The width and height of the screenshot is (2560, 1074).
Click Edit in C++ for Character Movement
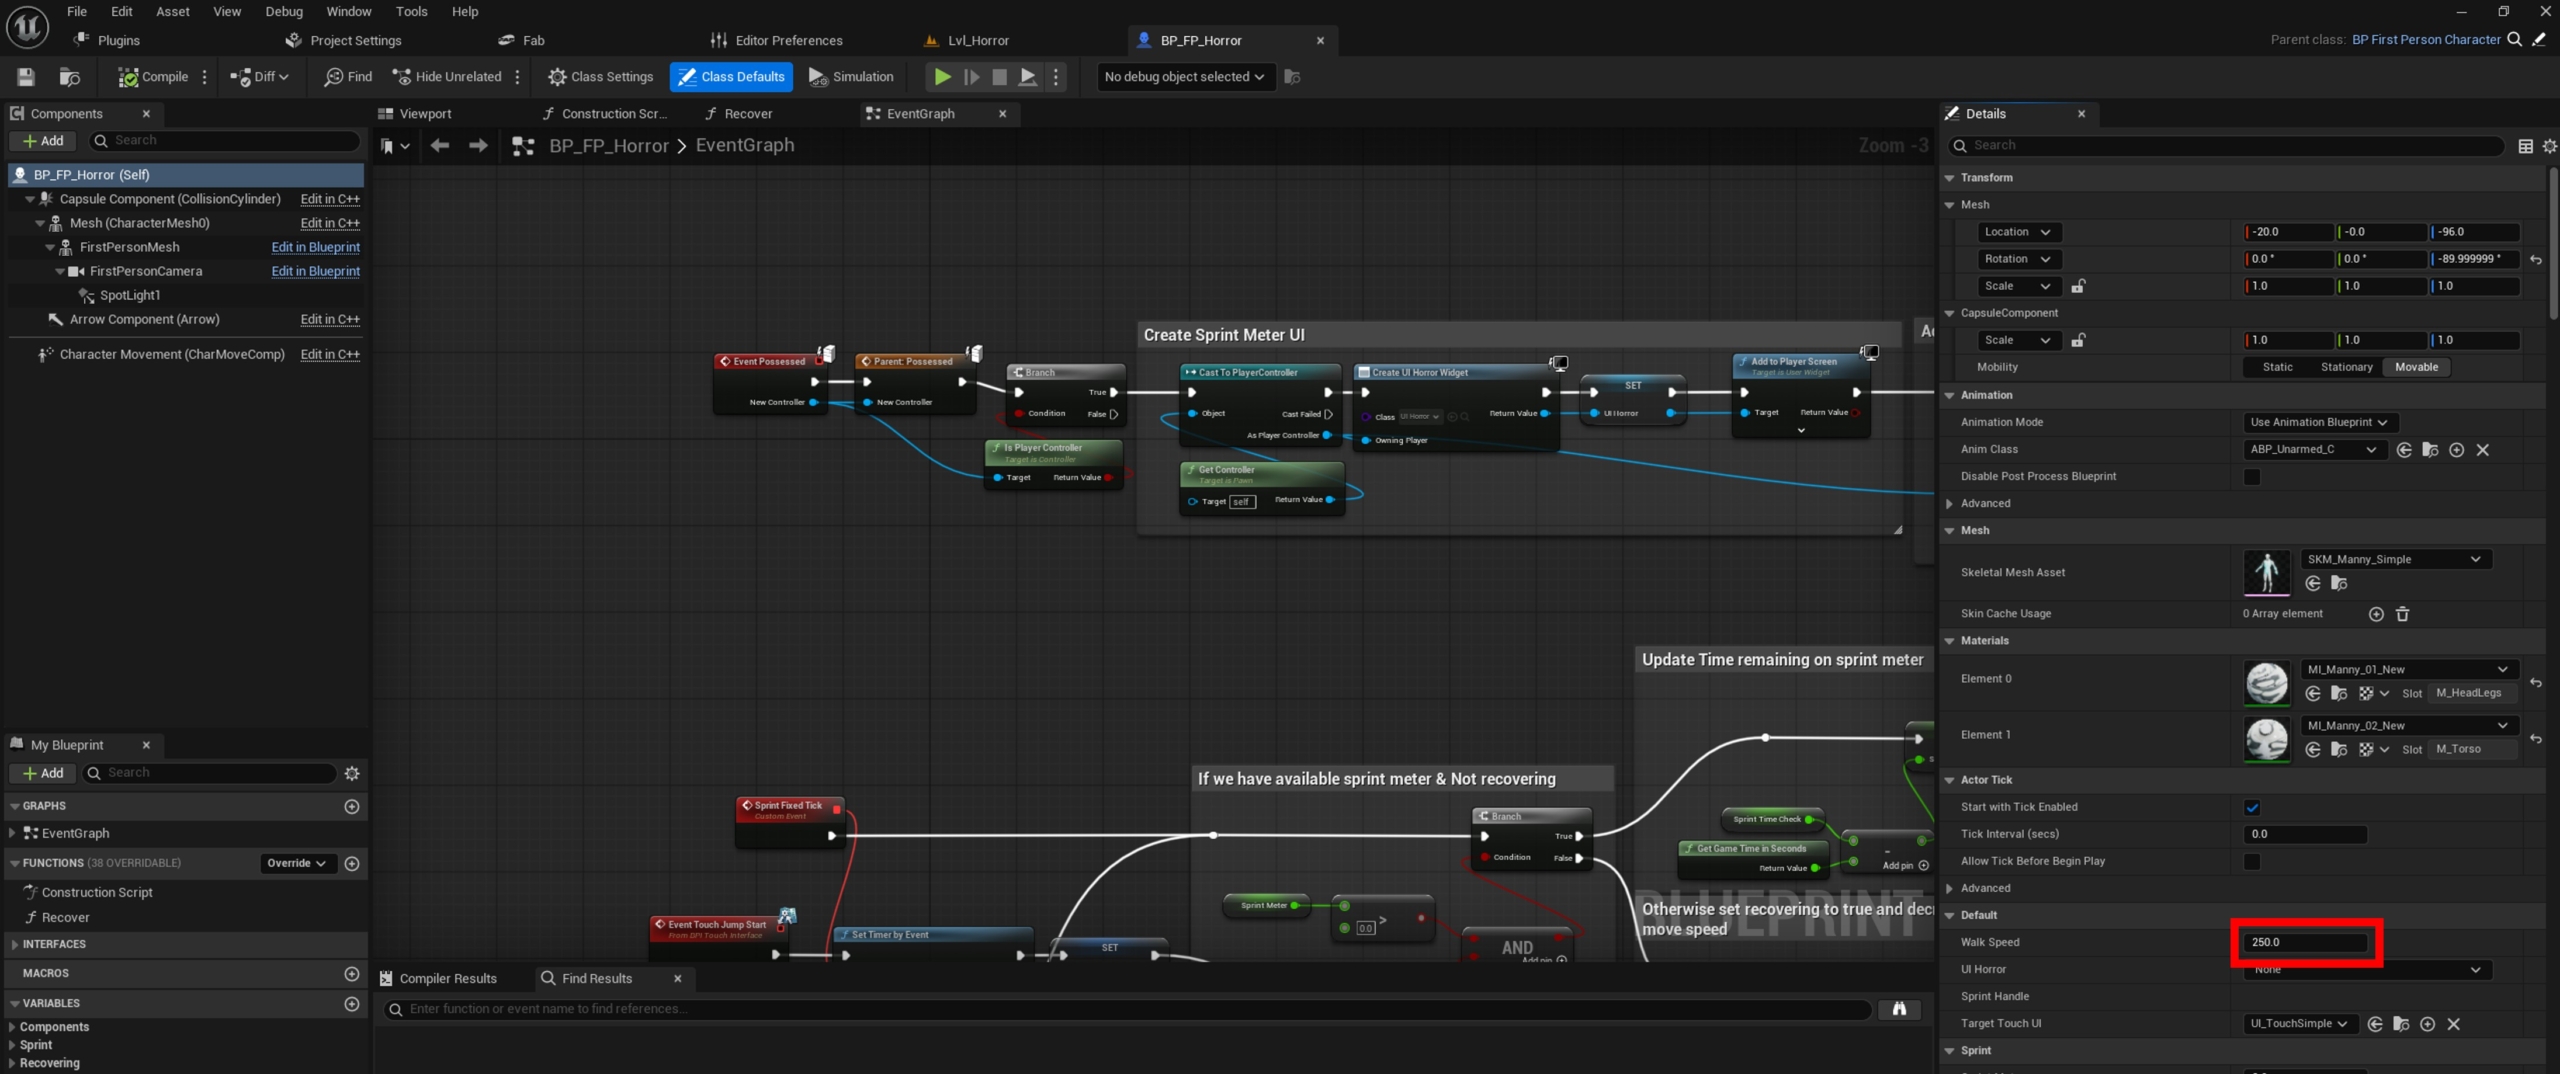(x=330, y=354)
